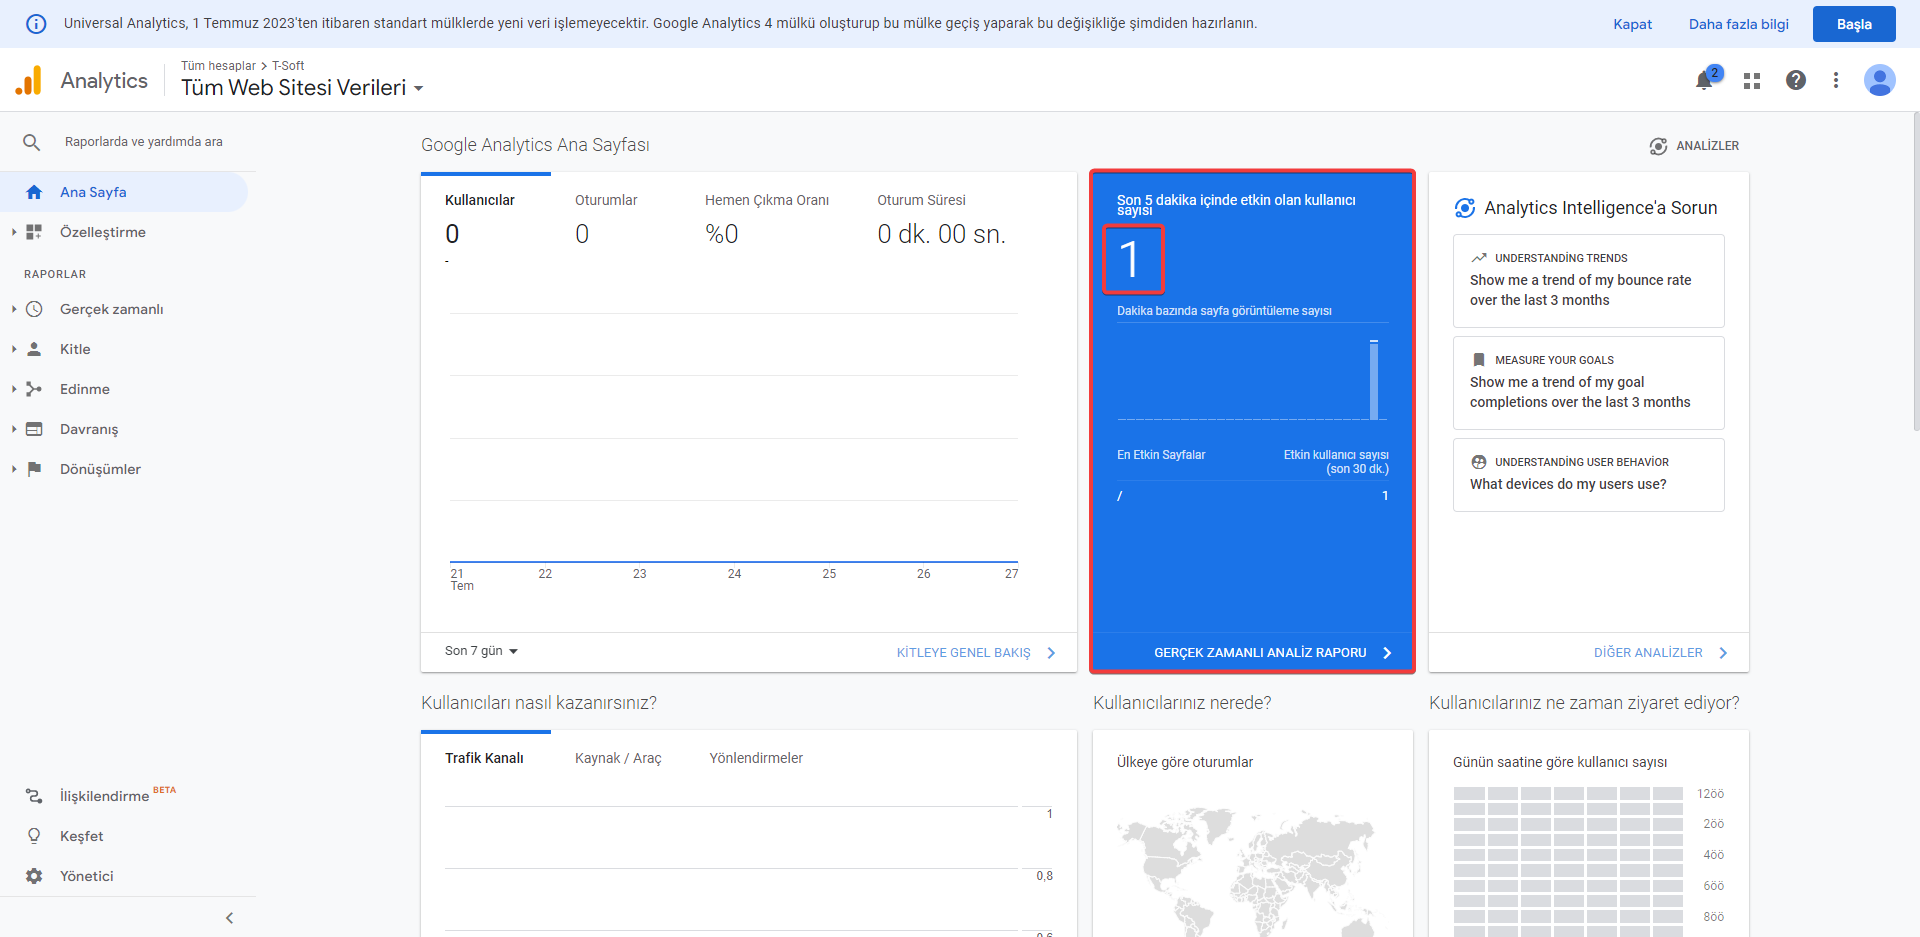Collapse the left sidebar with the chevron
Image resolution: width=1920 pixels, height=937 pixels.
click(x=229, y=918)
